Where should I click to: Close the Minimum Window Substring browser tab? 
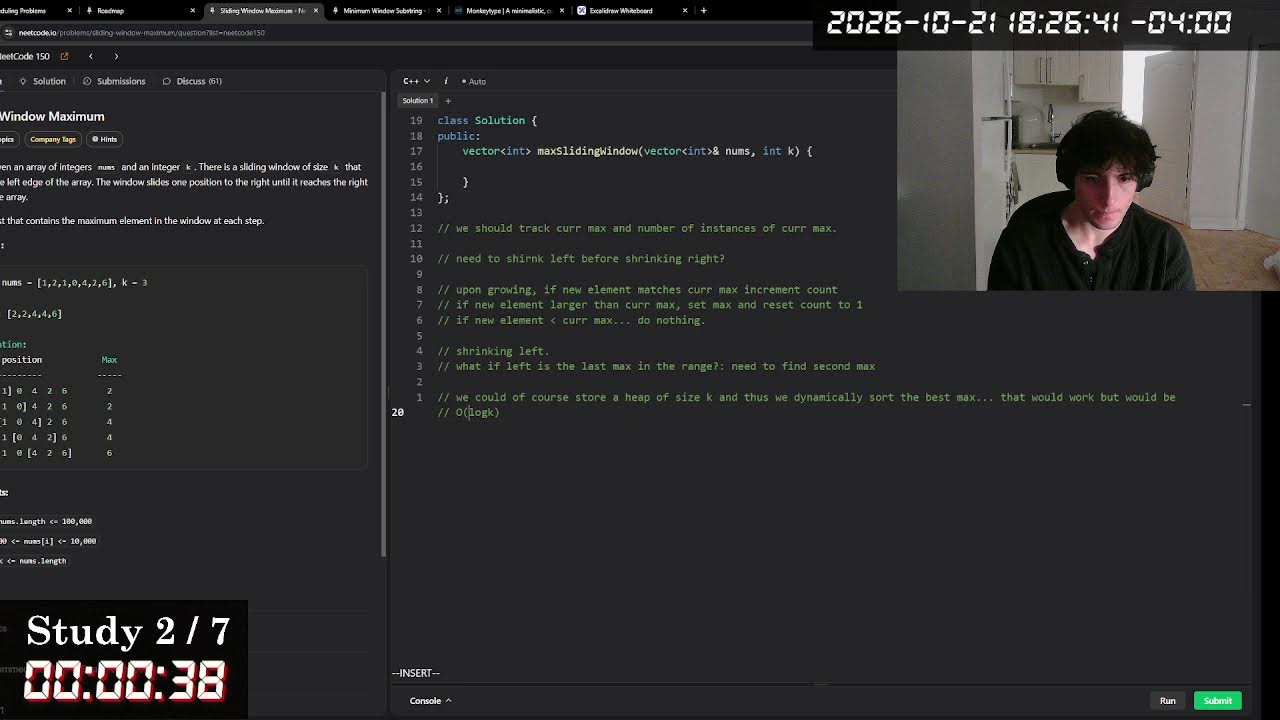coord(439,11)
